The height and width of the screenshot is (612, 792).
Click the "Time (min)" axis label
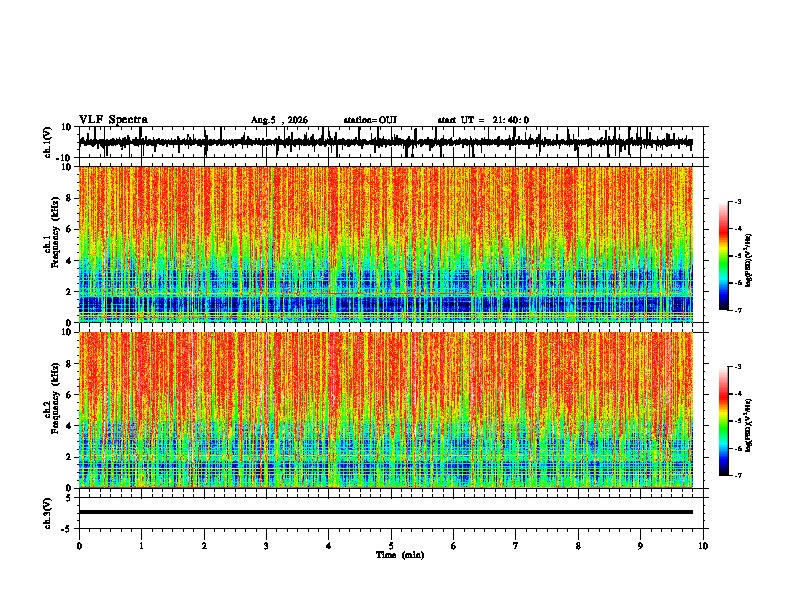400,555
